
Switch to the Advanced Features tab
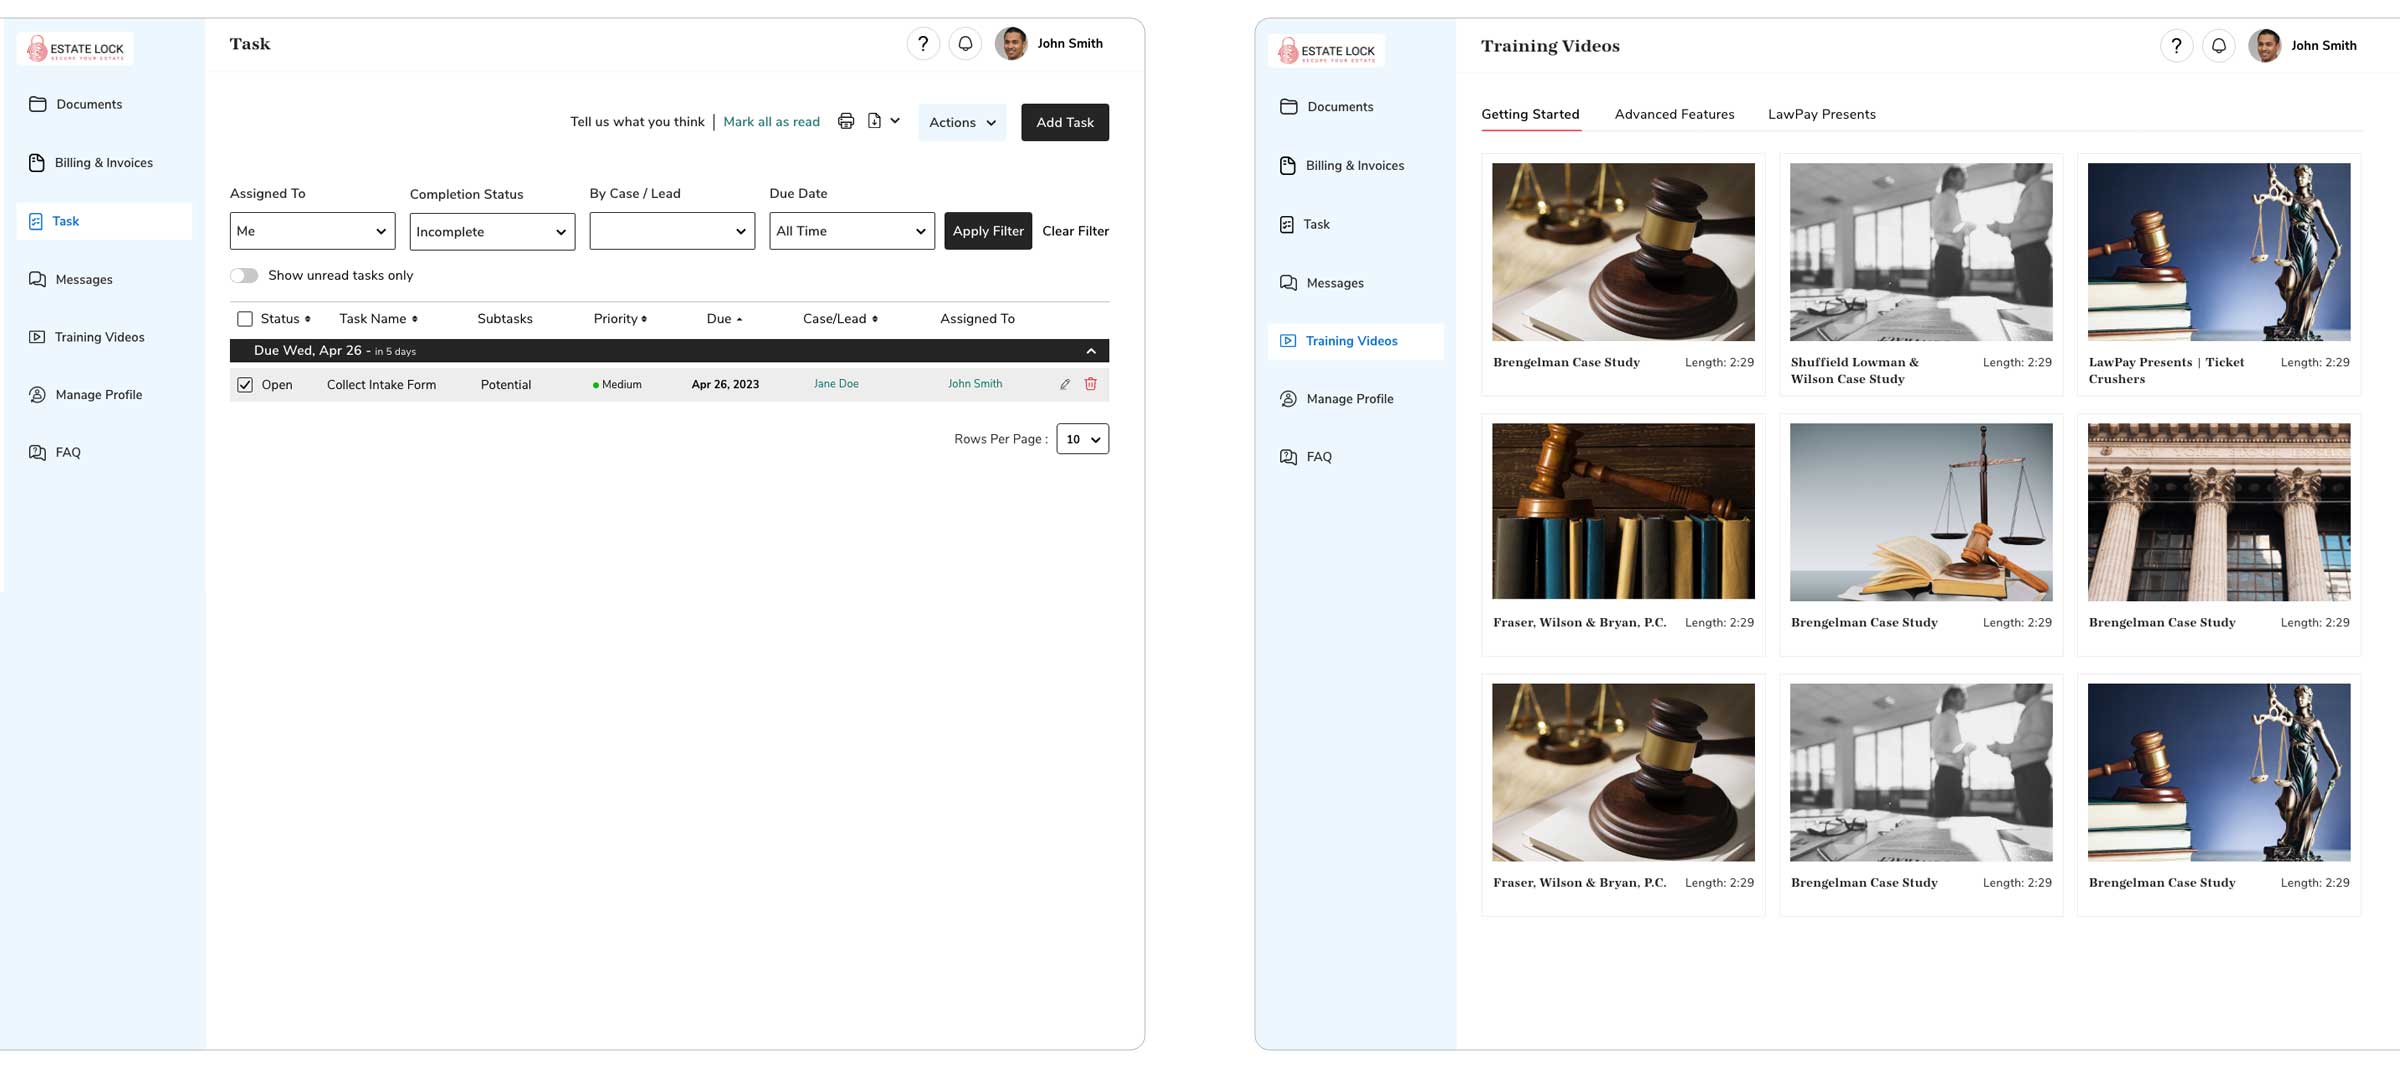tap(1673, 115)
